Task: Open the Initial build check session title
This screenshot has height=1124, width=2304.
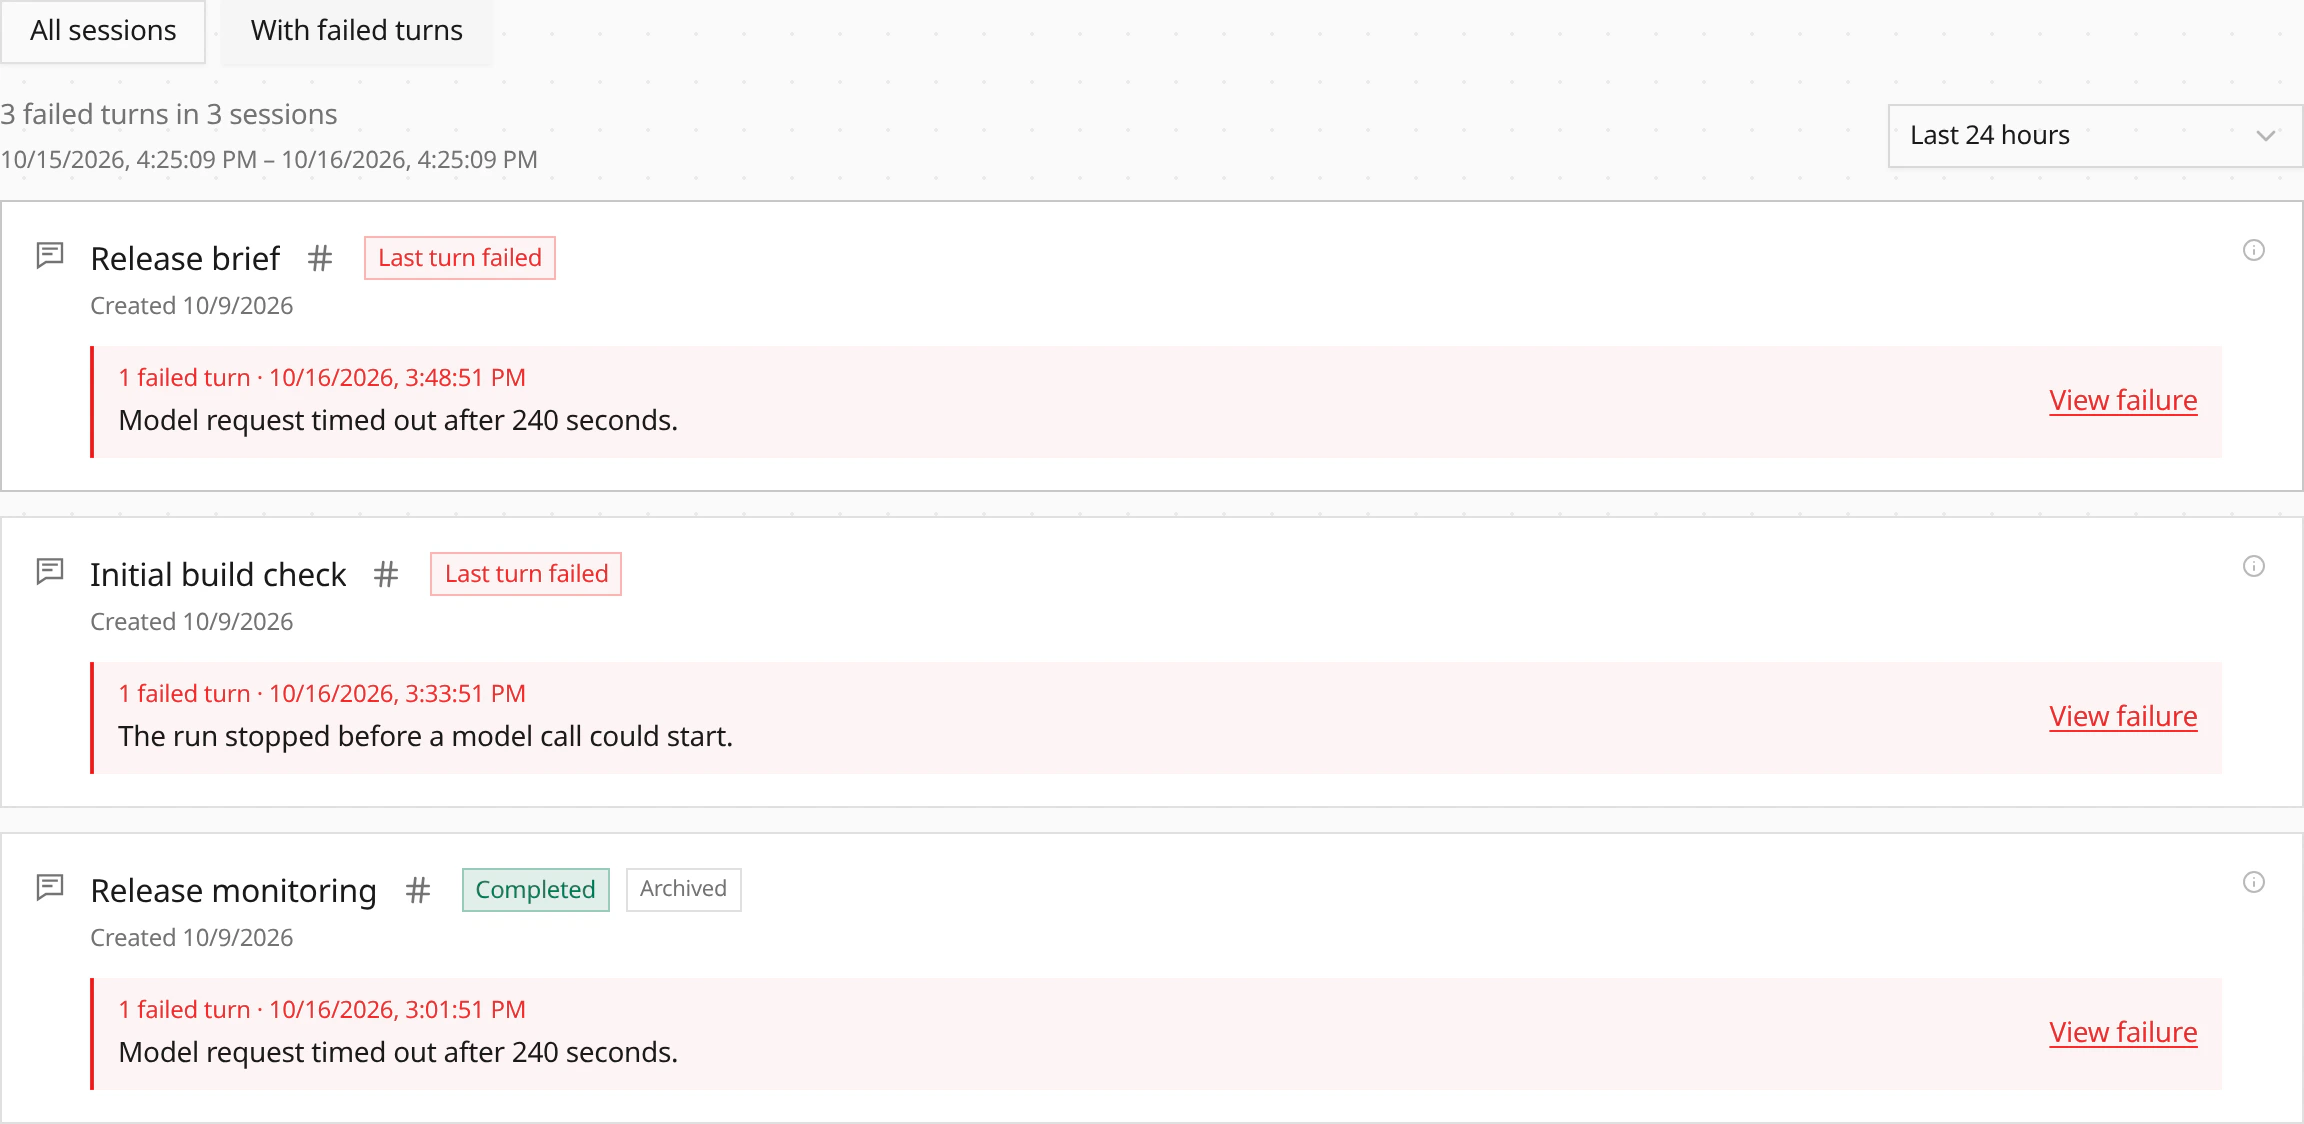Action: pos(218,575)
